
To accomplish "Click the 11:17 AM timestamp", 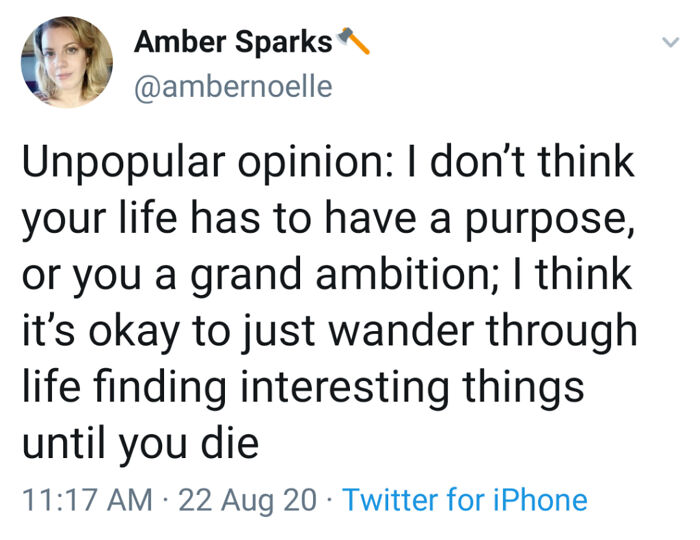I will click(88, 499).
